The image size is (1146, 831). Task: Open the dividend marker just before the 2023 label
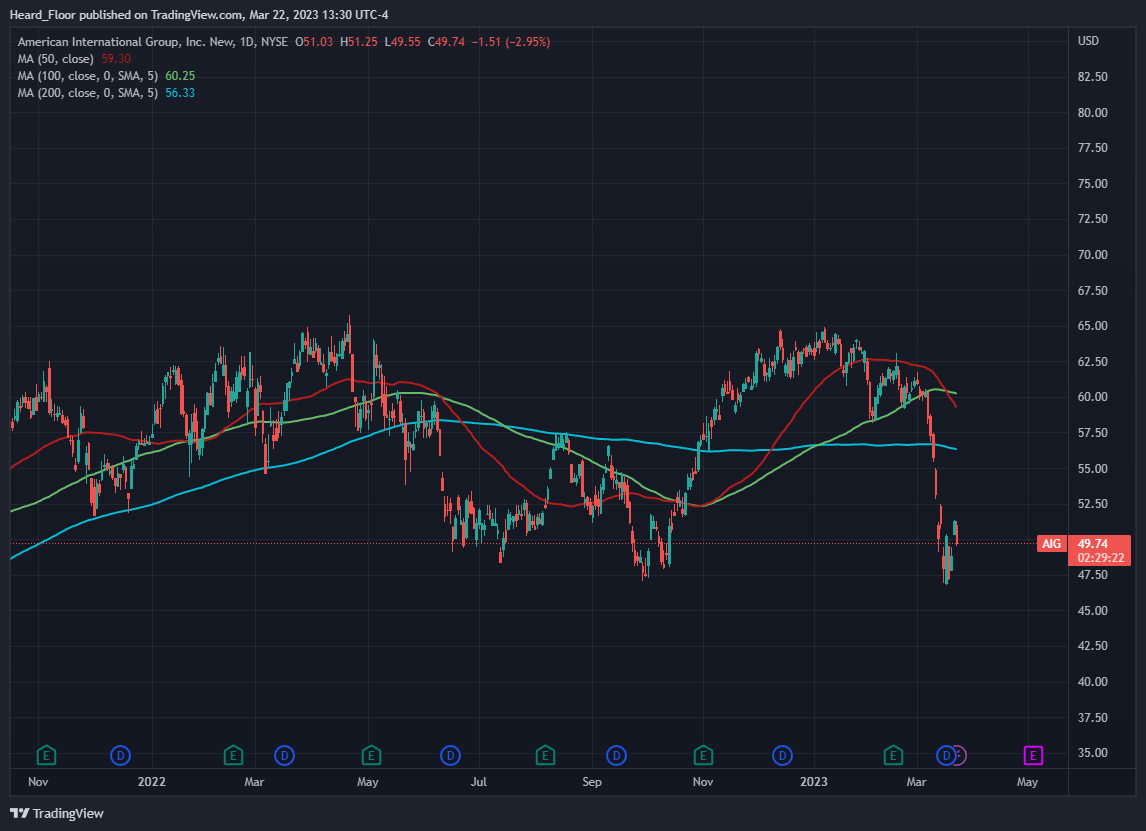click(782, 755)
